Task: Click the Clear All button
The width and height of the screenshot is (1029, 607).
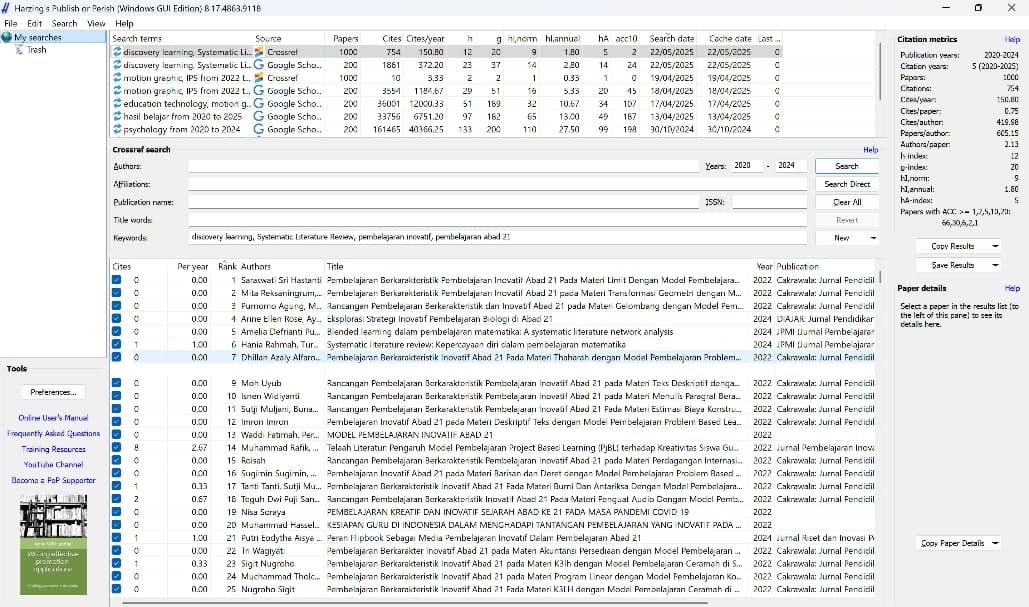Action: [x=847, y=202]
